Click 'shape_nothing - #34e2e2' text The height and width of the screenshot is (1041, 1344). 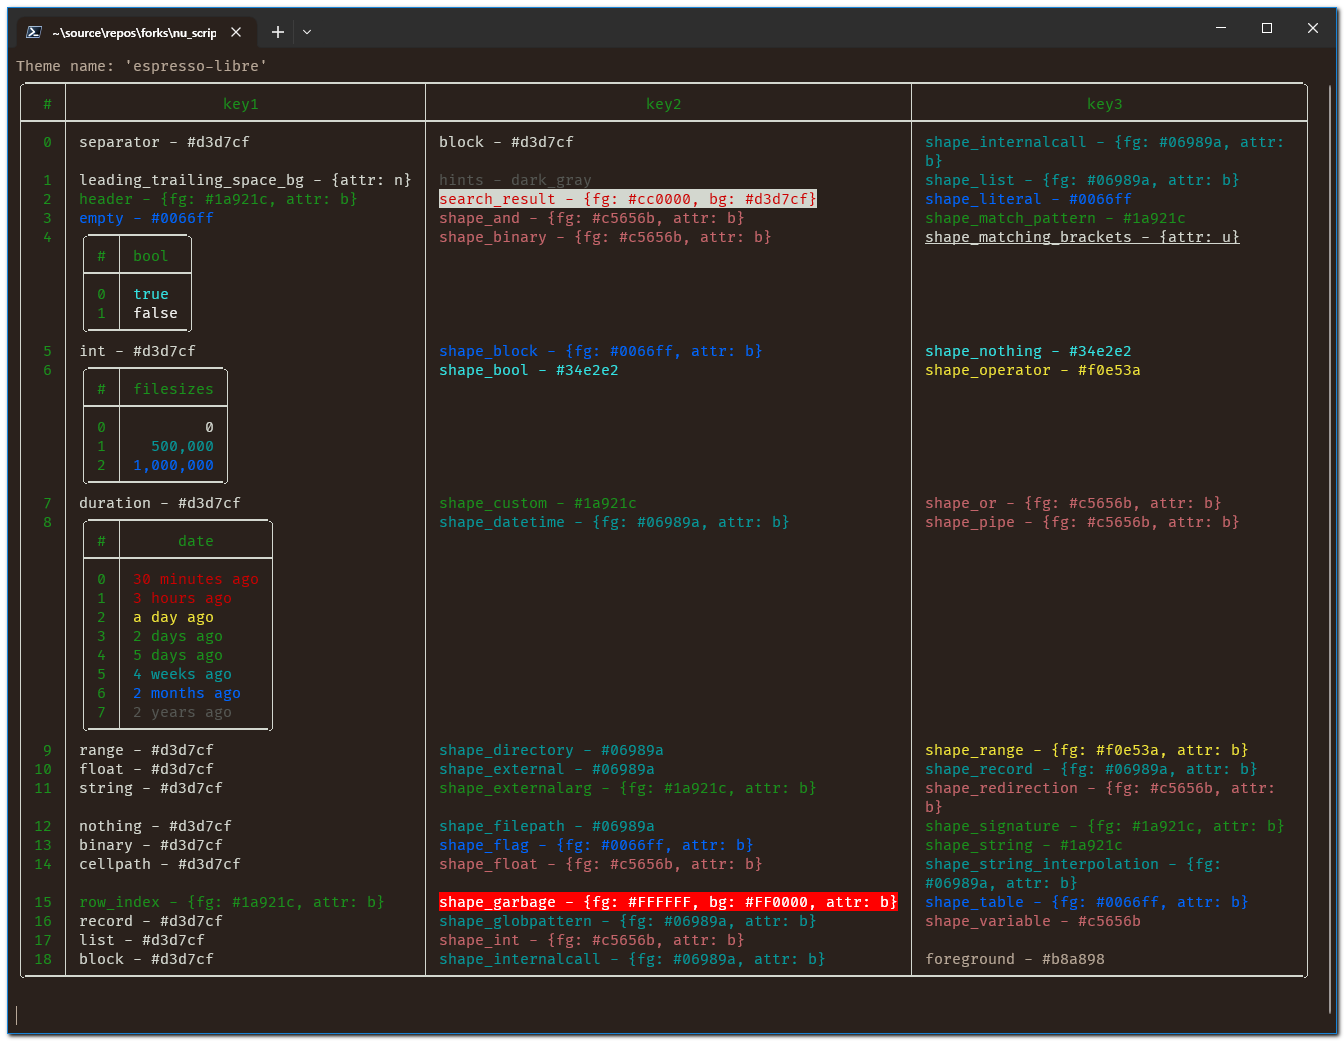click(1028, 351)
